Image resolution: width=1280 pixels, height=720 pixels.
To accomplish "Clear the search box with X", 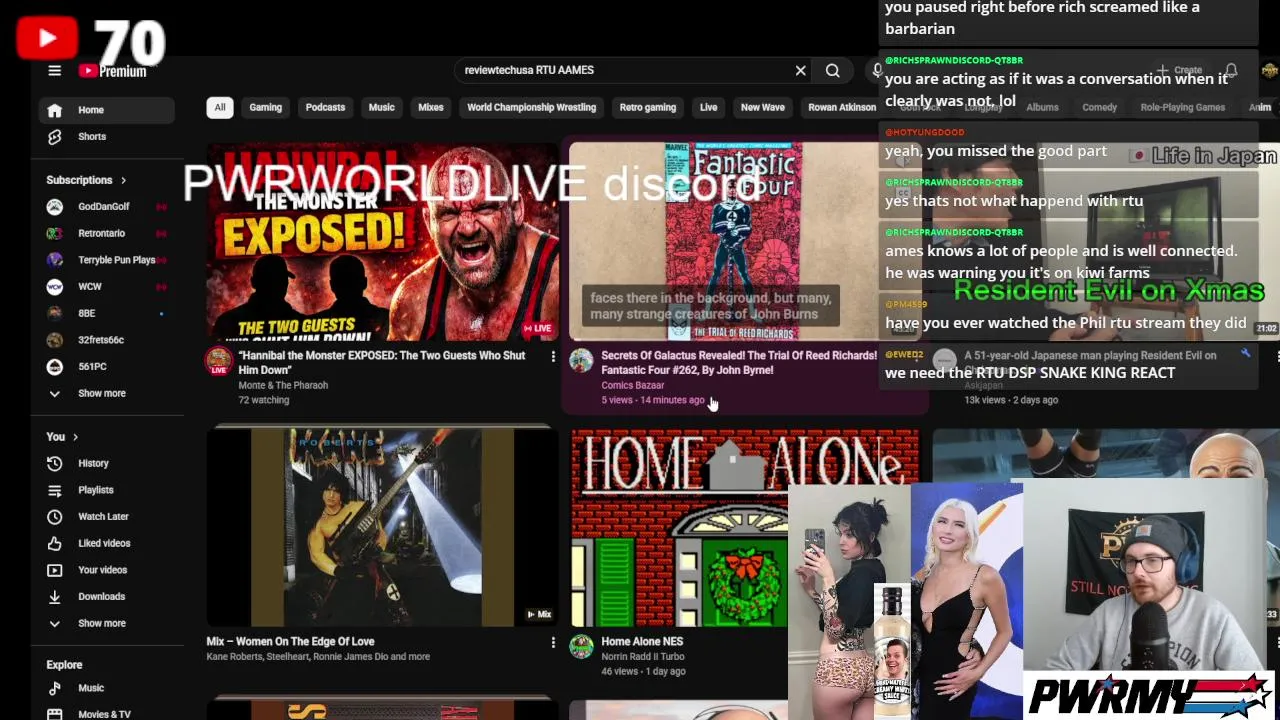I will point(800,70).
